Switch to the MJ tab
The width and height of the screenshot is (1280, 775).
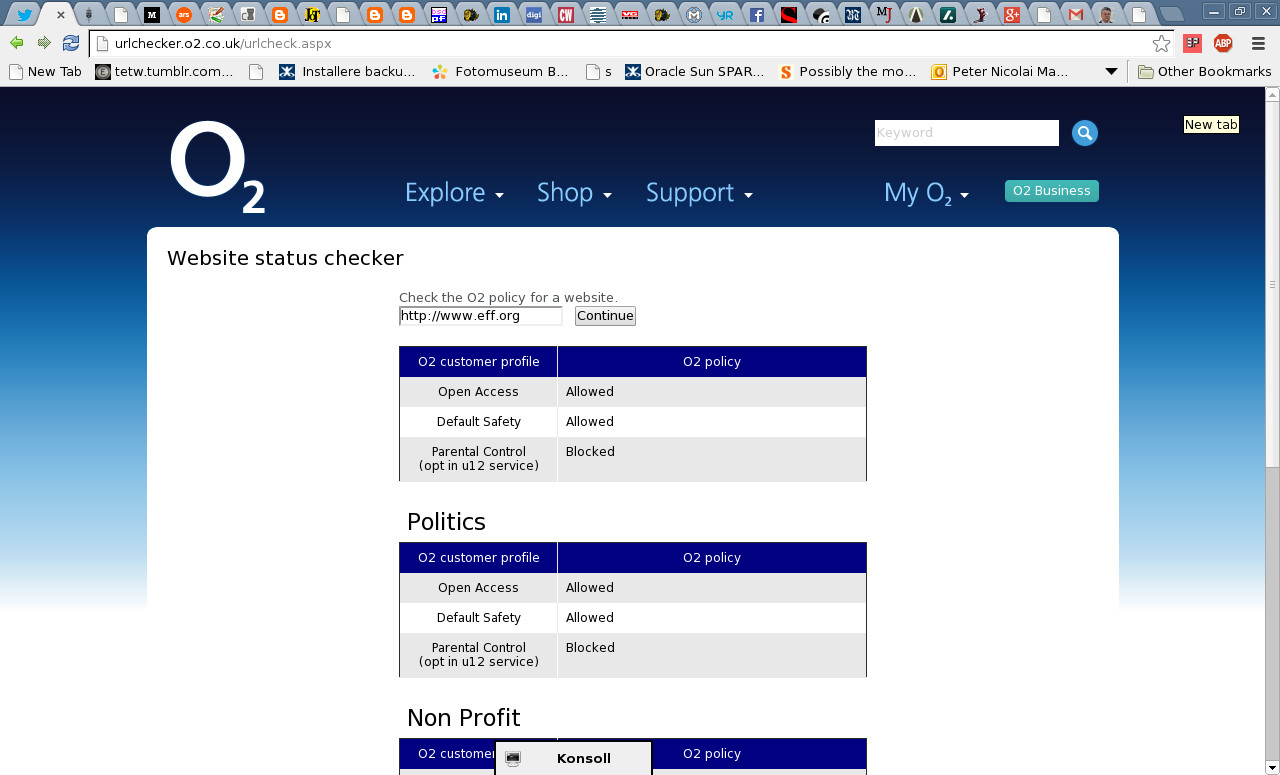coord(884,15)
